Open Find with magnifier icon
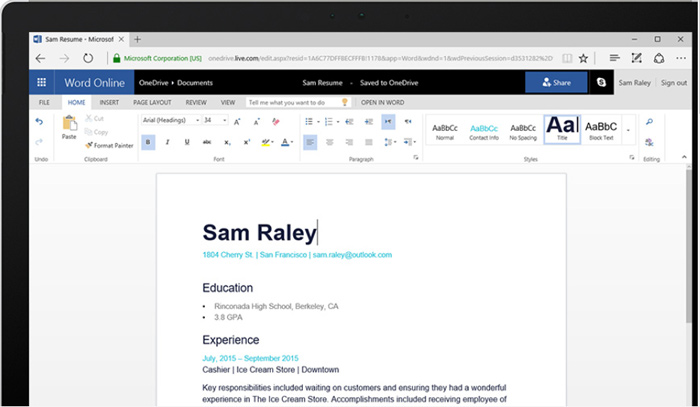The width and height of the screenshot is (700, 407). [650, 121]
